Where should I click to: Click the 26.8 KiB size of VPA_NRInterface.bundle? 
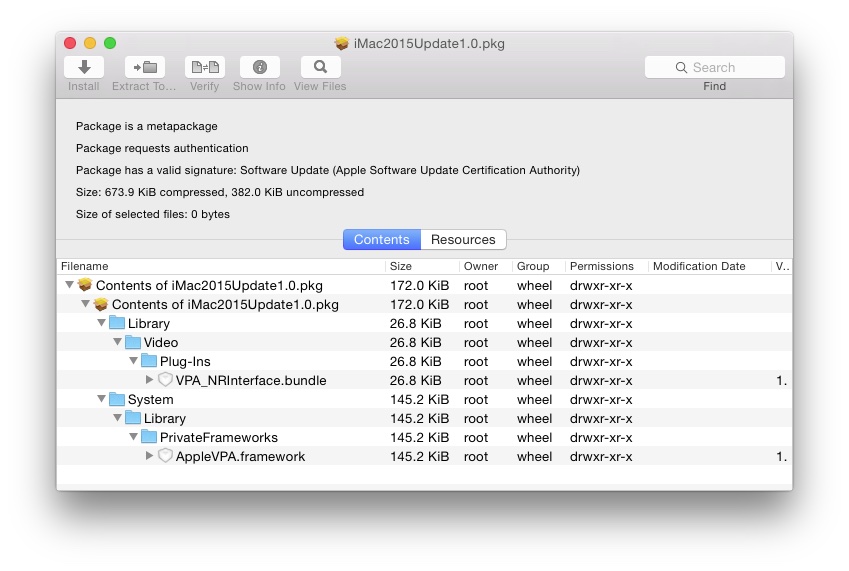click(x=416, y=380)
